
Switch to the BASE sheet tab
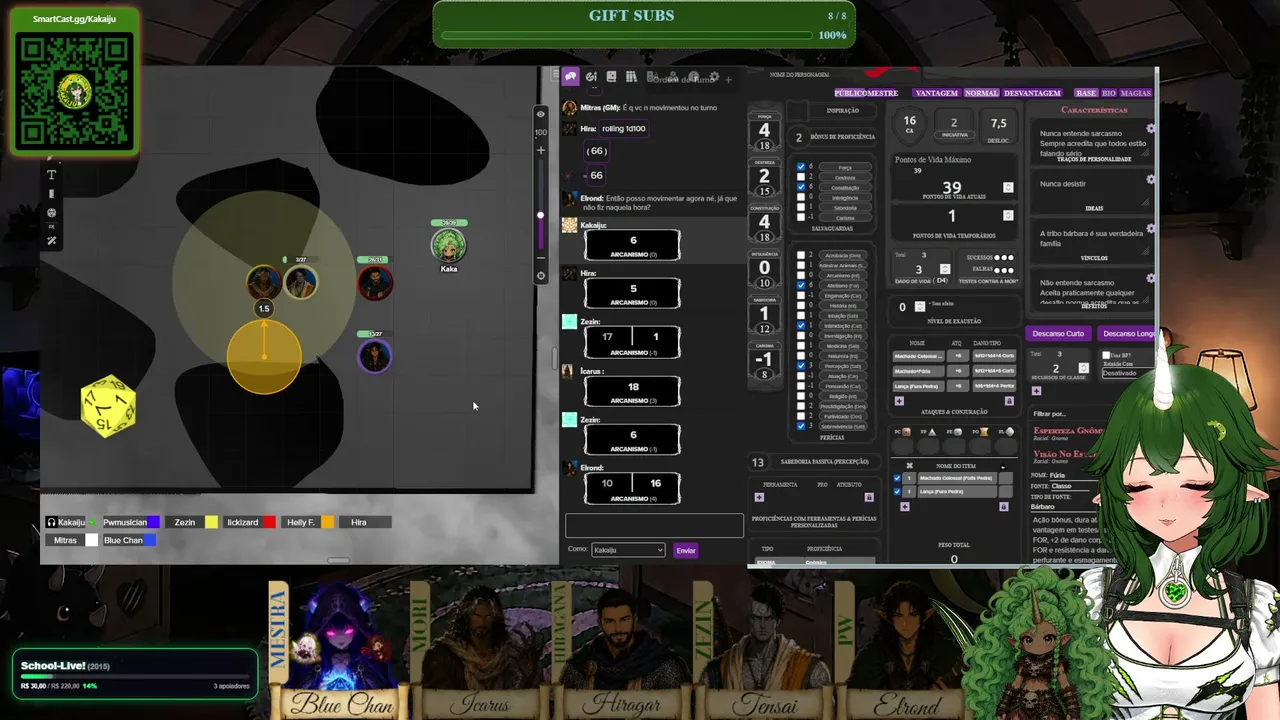pyautogui.click(x=1085, y=93)
